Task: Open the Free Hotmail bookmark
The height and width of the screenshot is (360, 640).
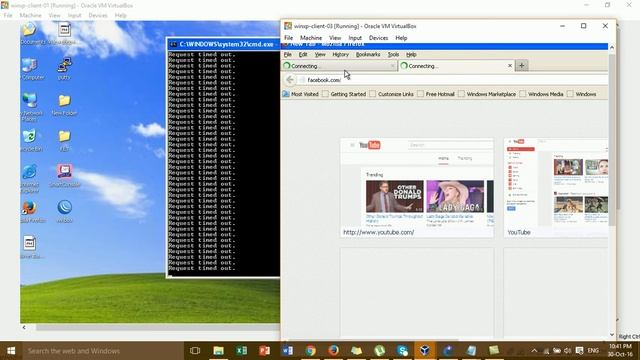Action: coord(436,94)
